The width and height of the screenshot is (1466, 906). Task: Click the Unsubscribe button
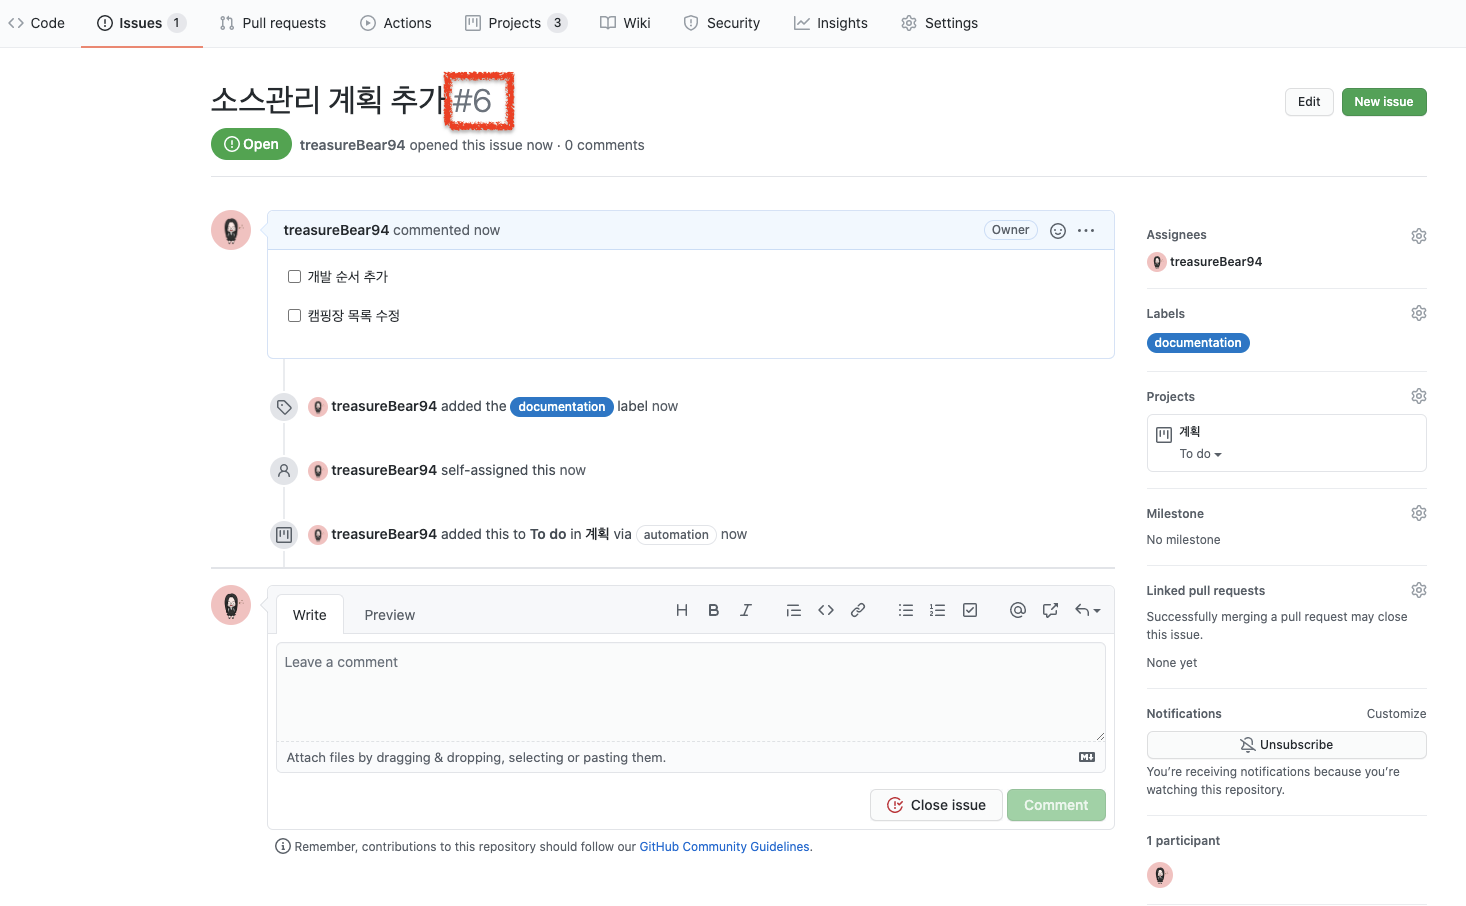click(x=1286, y=745)
